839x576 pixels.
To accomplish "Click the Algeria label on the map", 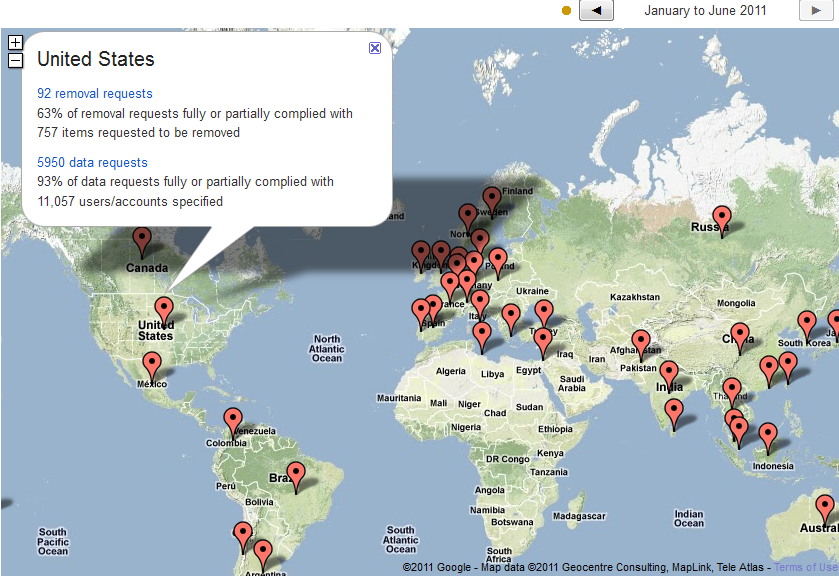I will pos(451,371).
